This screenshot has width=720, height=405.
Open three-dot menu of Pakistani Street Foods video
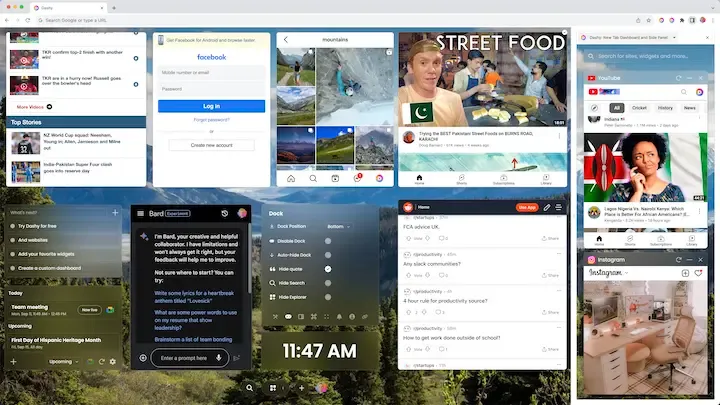tap(559, 136)
